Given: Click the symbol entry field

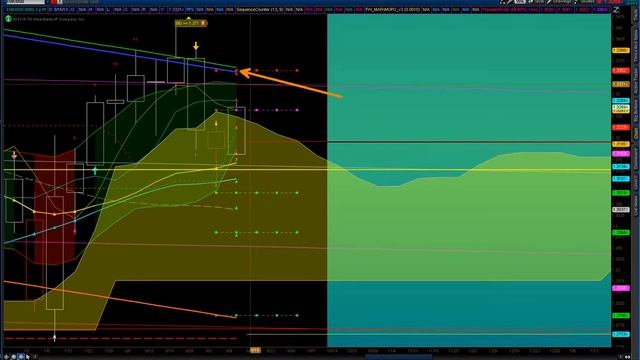Looking at the screenshot, I should tap(25, 2).
